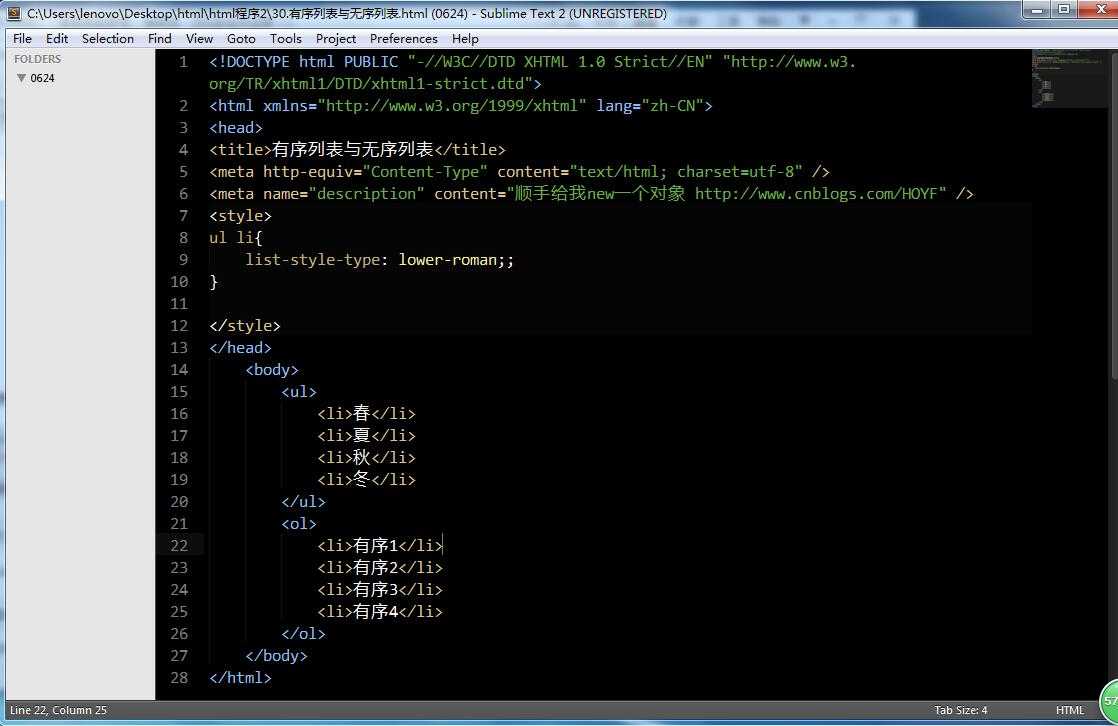The width and height of the screenshot is (1118, 726).
Task: Click the title text 有序列表与无序列表
Action: click(x=353, y=150)
